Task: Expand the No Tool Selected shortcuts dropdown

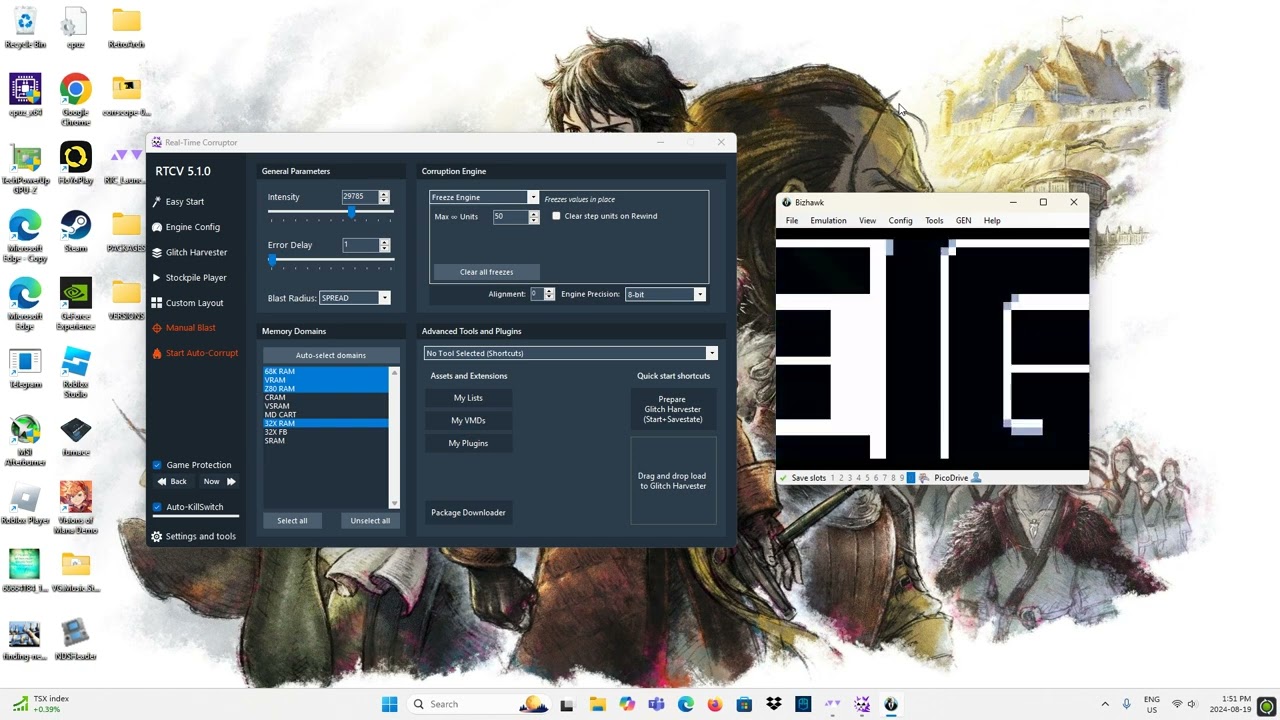Action: (571, 353)
